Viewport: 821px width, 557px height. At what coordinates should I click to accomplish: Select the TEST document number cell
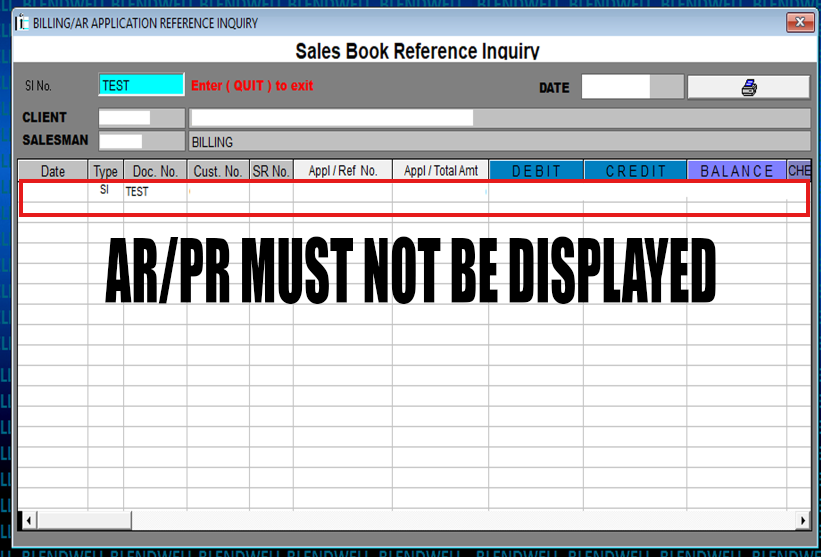tap(155, 192)
